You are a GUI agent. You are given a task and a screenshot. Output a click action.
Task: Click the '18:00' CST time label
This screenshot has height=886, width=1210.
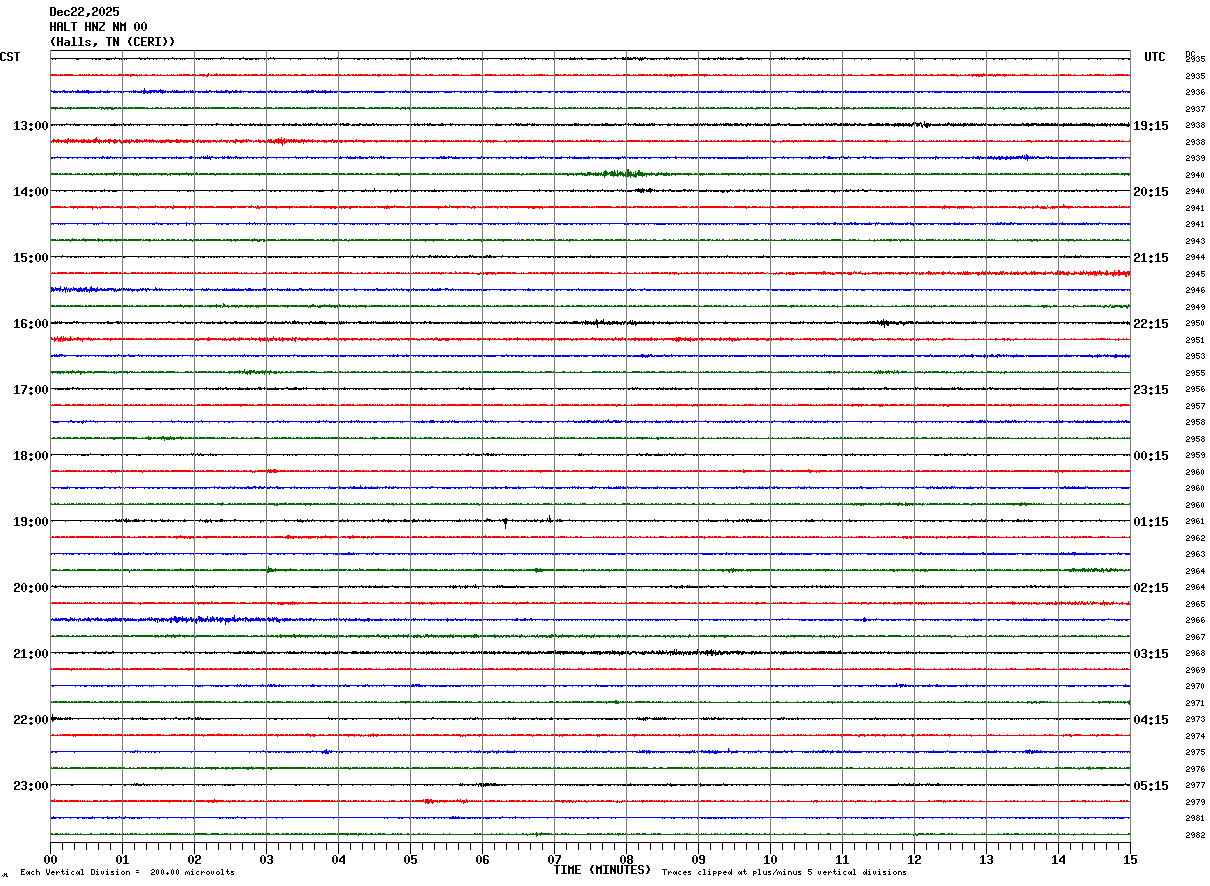[30, 456]
